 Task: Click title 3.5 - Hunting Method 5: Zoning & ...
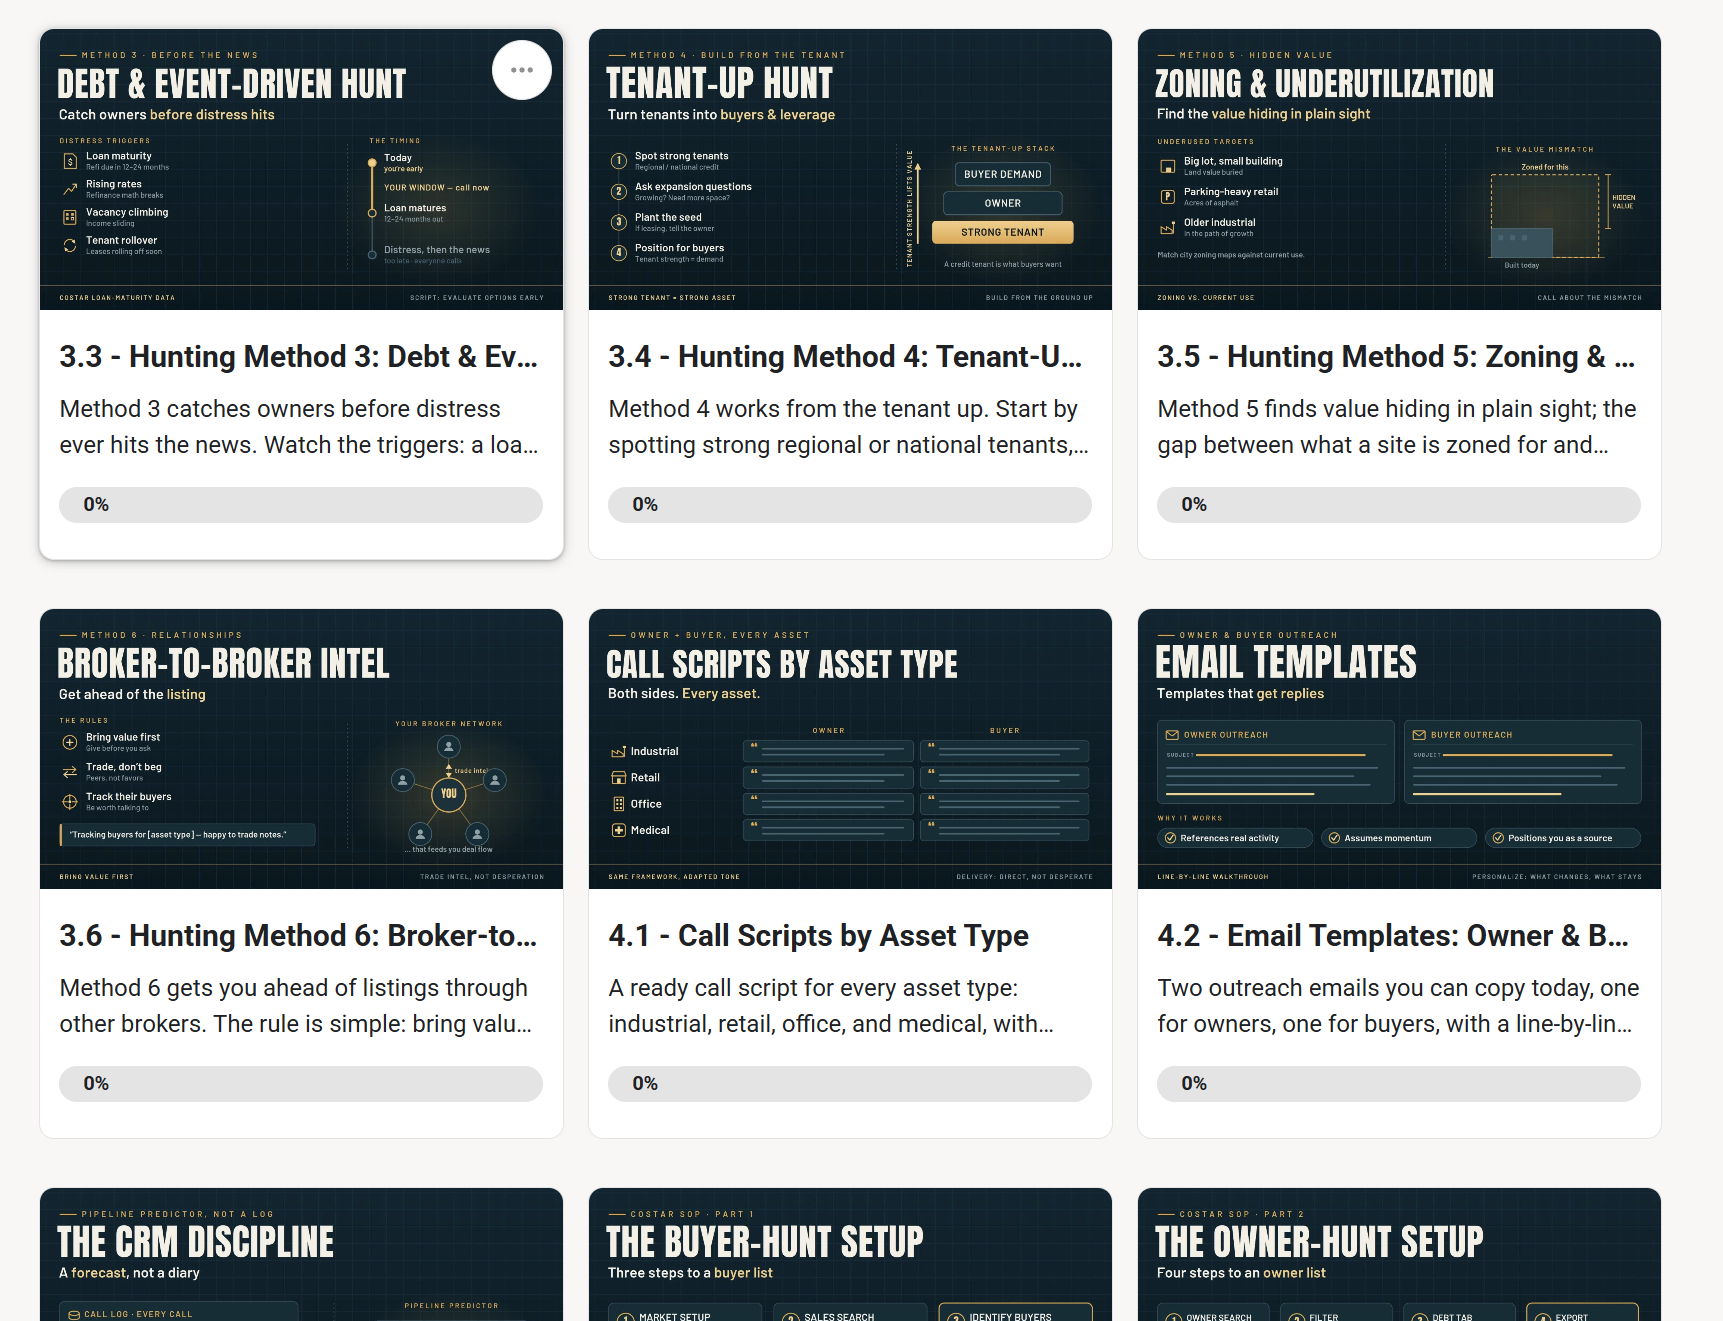(x=1397, y=357)
